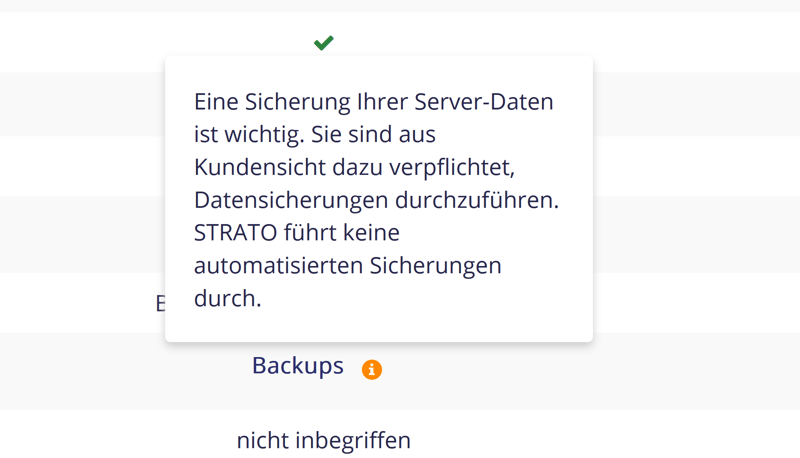Click the final word "durch." in the tooltip
Image resolution: width=800 pixels, height=458 pixels.
(227, 298)
